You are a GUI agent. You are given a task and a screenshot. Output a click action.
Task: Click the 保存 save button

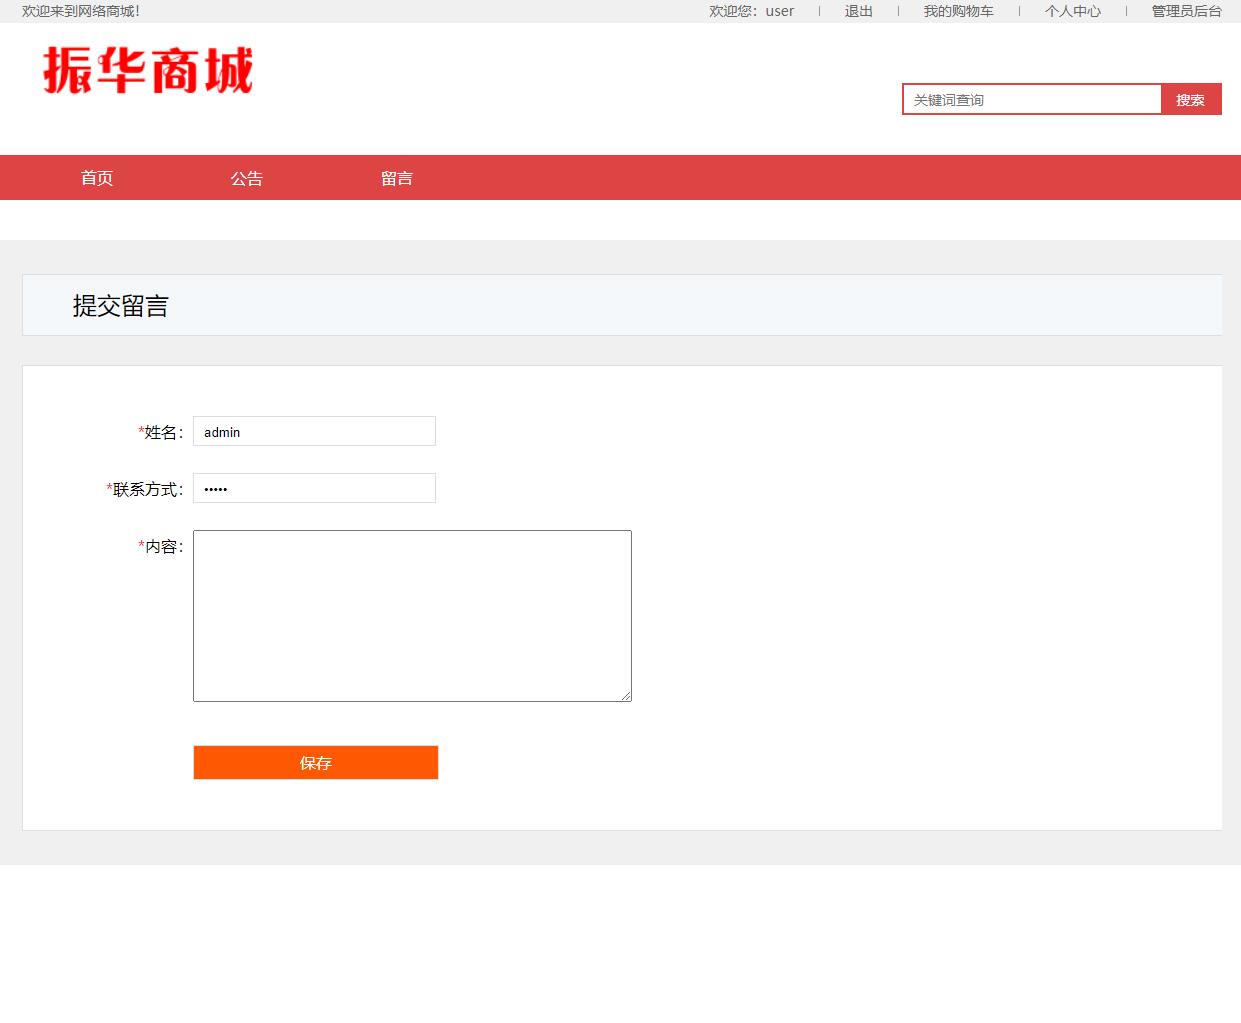315,762
